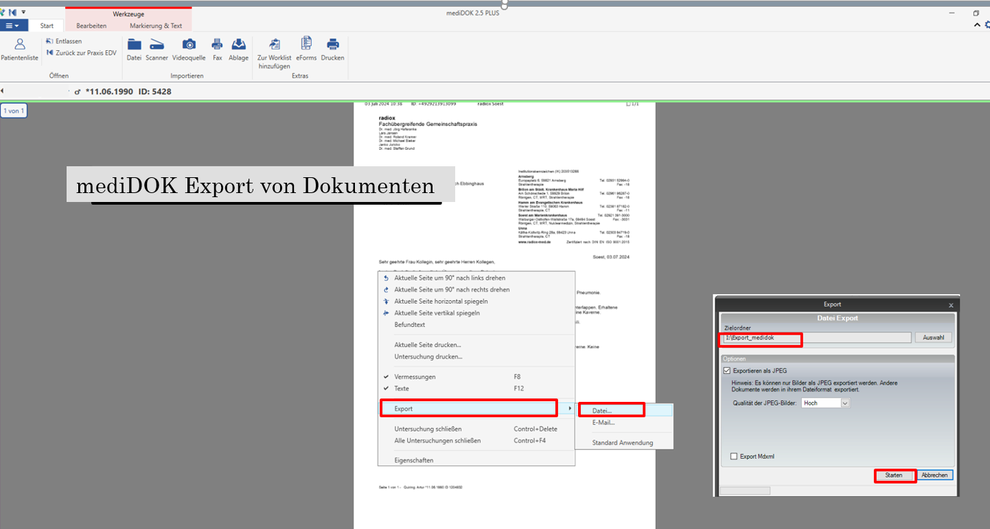
Task: Switch to Markierung & Text tab
Action: click(156, 26)
